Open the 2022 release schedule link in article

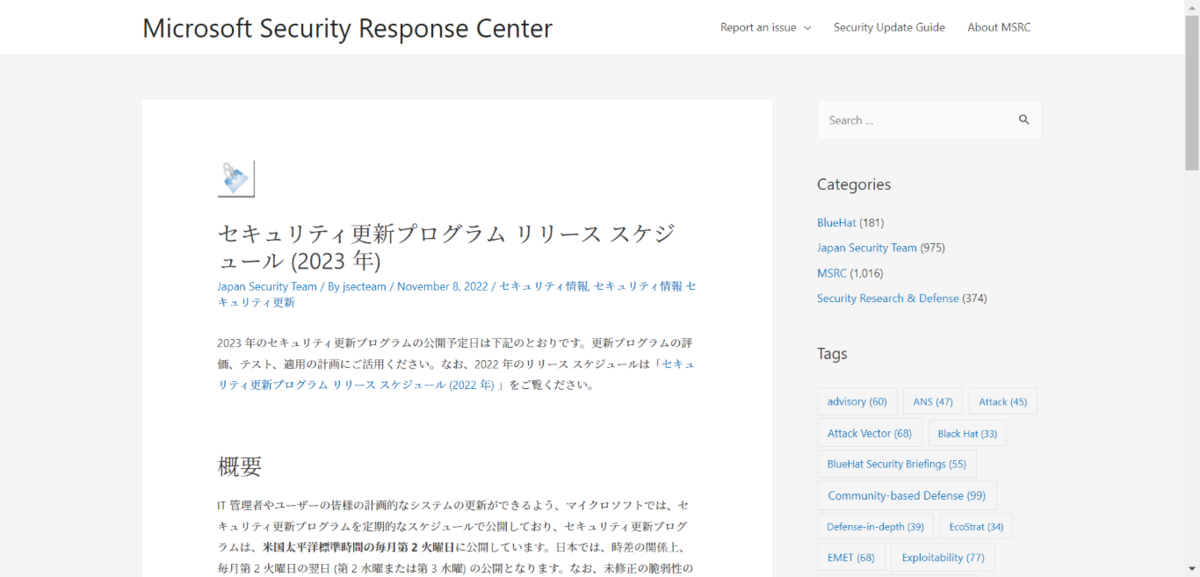[456, 374]
